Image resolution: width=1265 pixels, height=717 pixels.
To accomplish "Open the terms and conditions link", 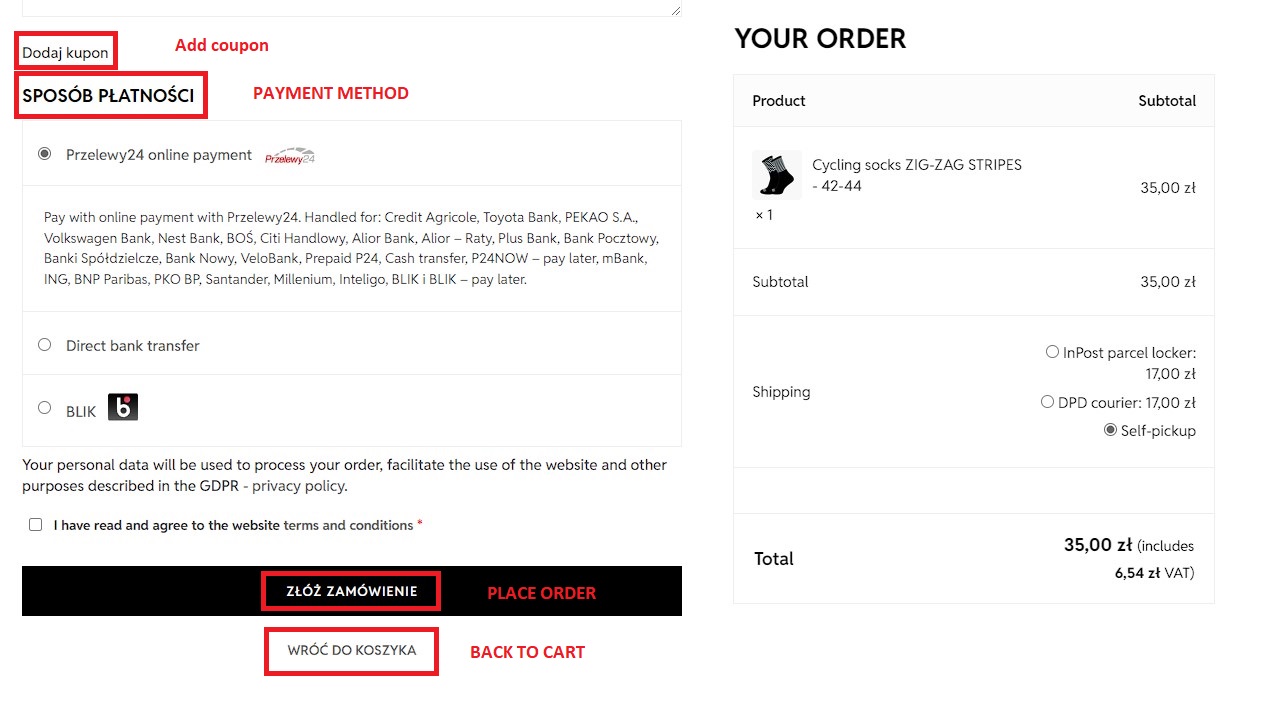I will click(348, 525).
